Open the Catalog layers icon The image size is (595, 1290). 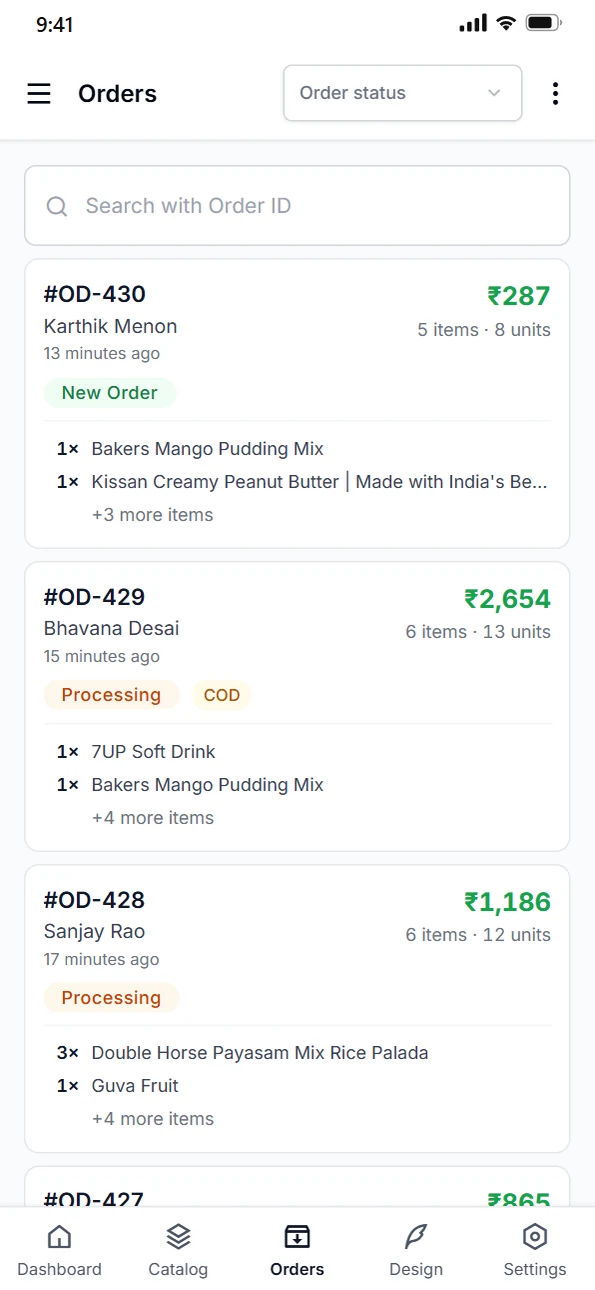coord(178,1237)
